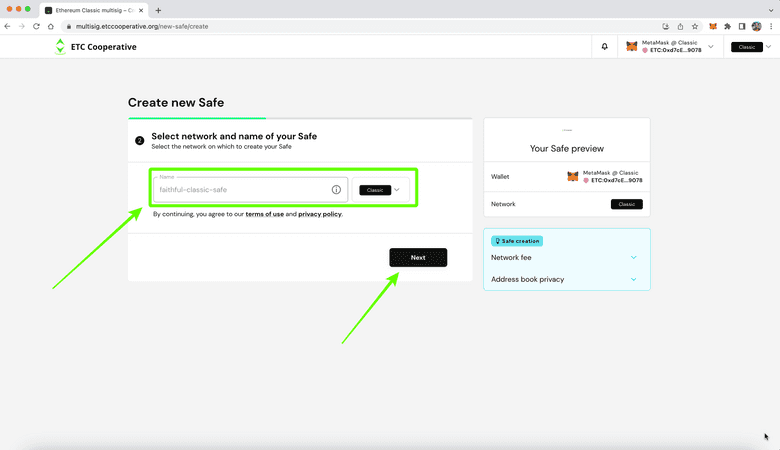The image size is (780, 450).
Task: Click into the Safe Name input field
Action: pyautogui.click(x=240, y=189)
